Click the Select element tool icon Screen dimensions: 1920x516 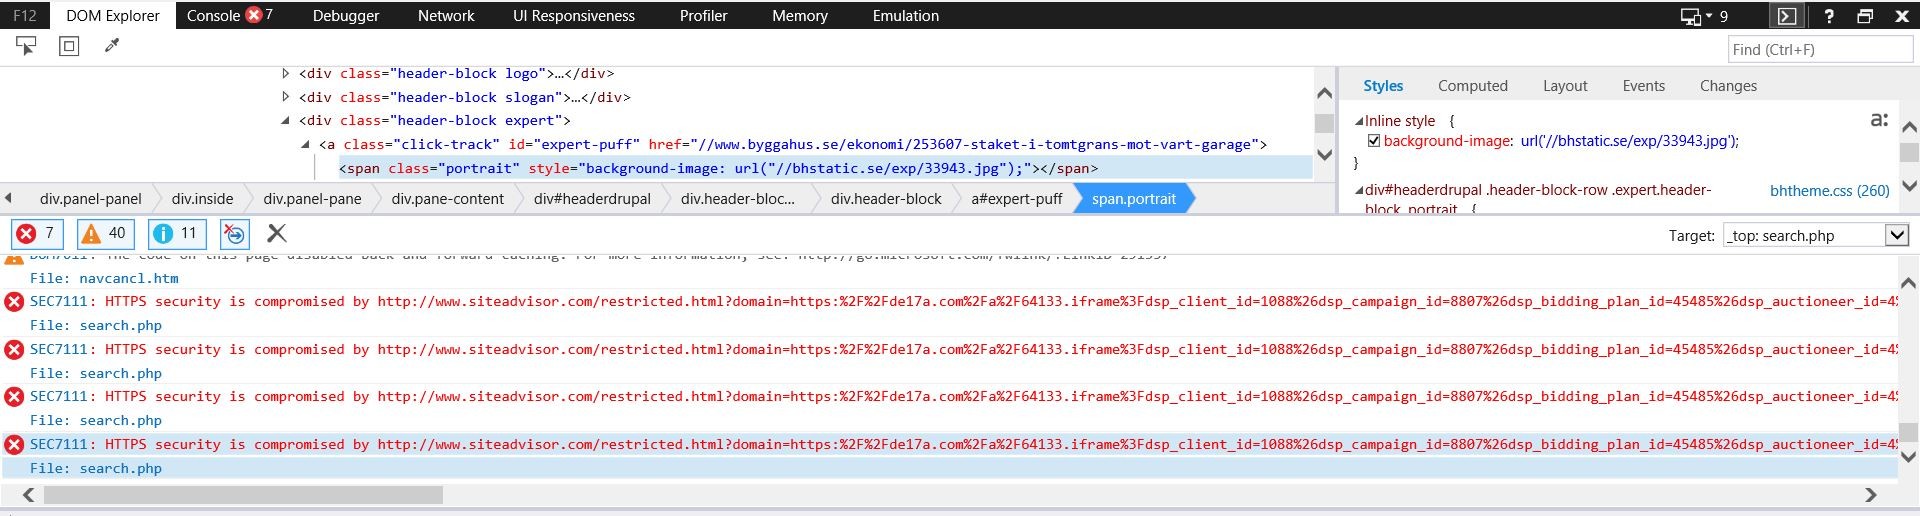26,46
